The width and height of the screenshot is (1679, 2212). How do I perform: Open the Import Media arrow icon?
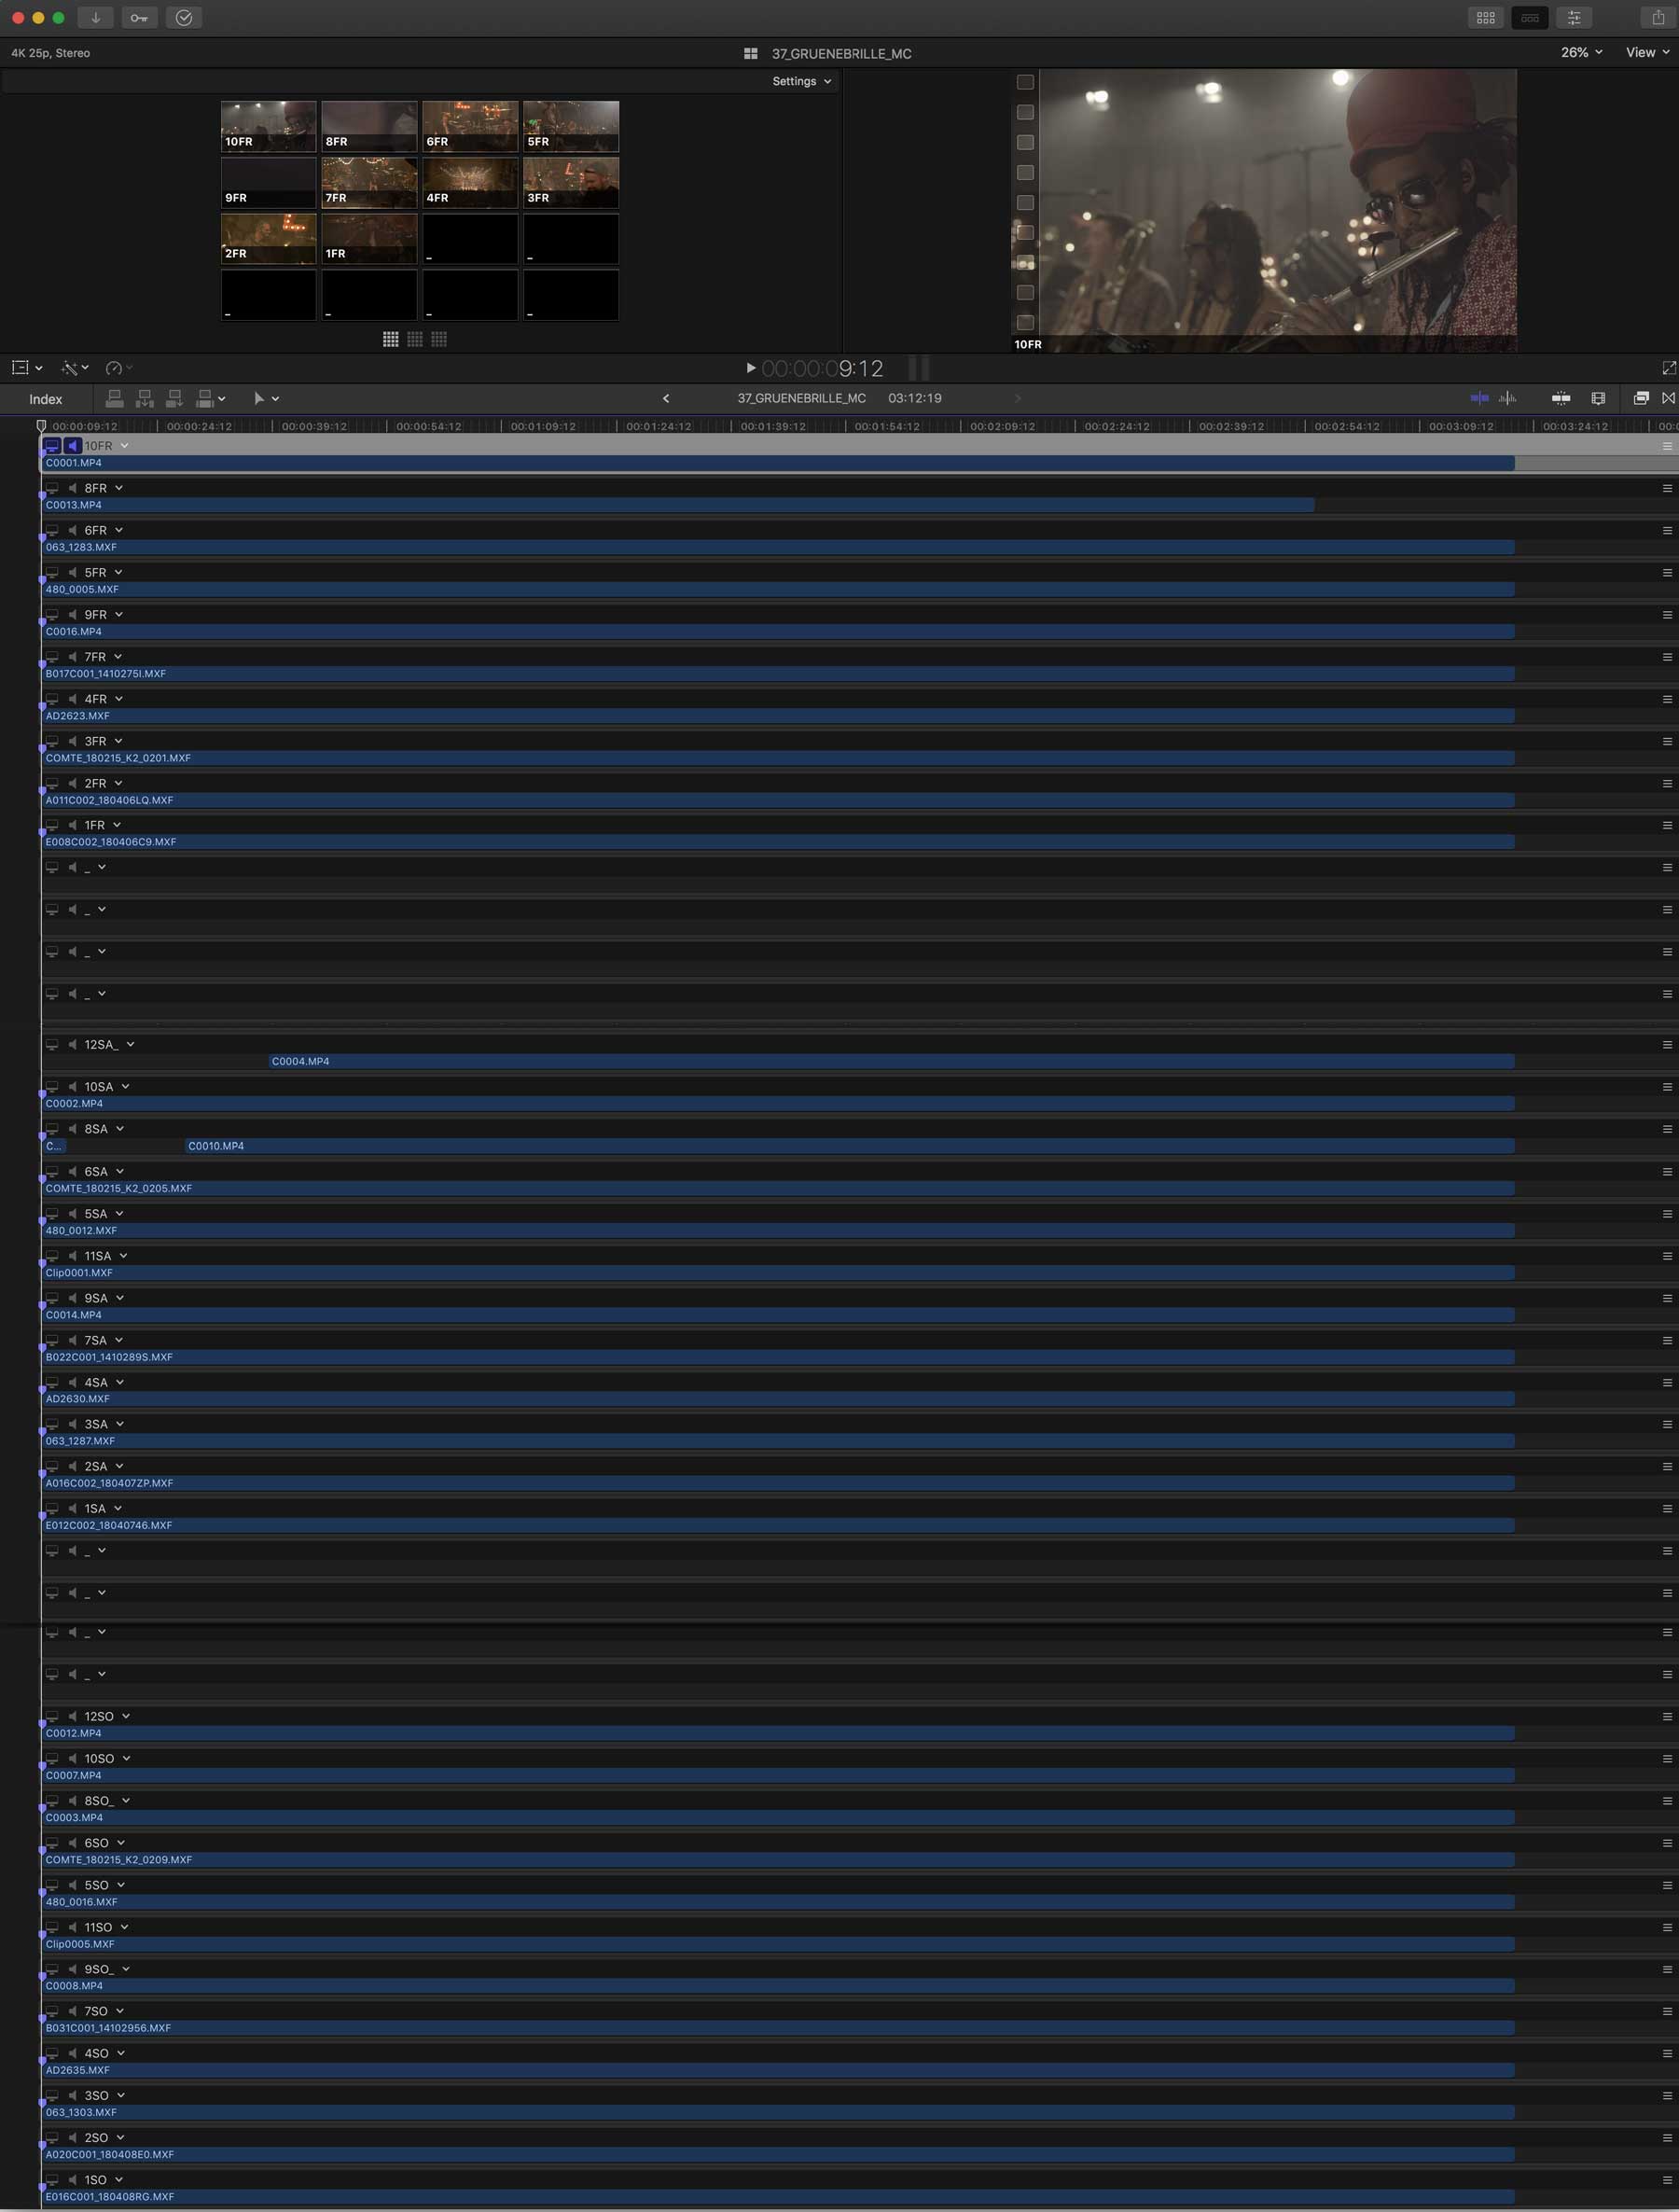[95, 17]
